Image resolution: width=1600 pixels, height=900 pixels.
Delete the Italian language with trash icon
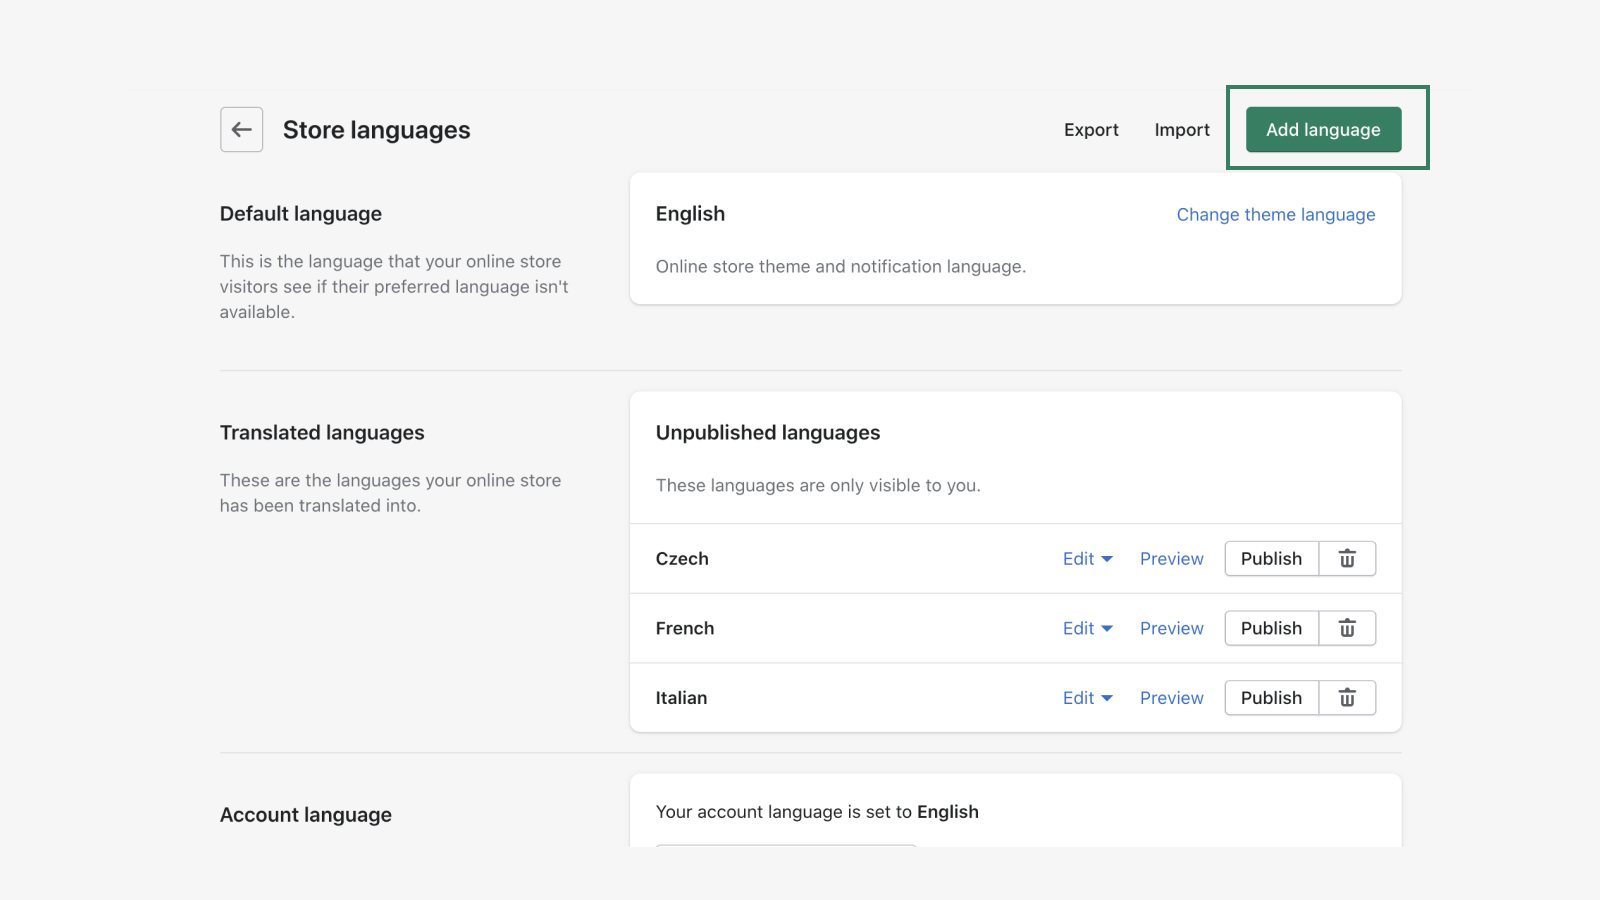tap(1347, 698)
